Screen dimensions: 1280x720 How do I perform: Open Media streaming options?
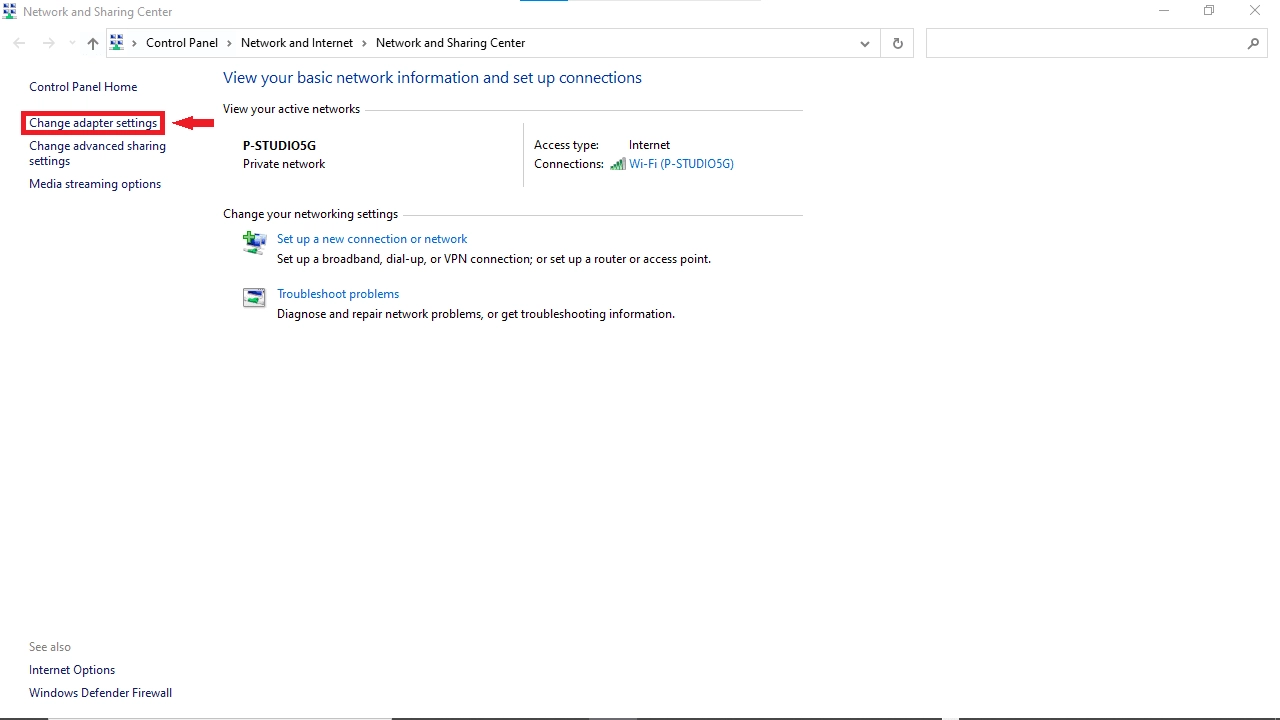point(95,184)
